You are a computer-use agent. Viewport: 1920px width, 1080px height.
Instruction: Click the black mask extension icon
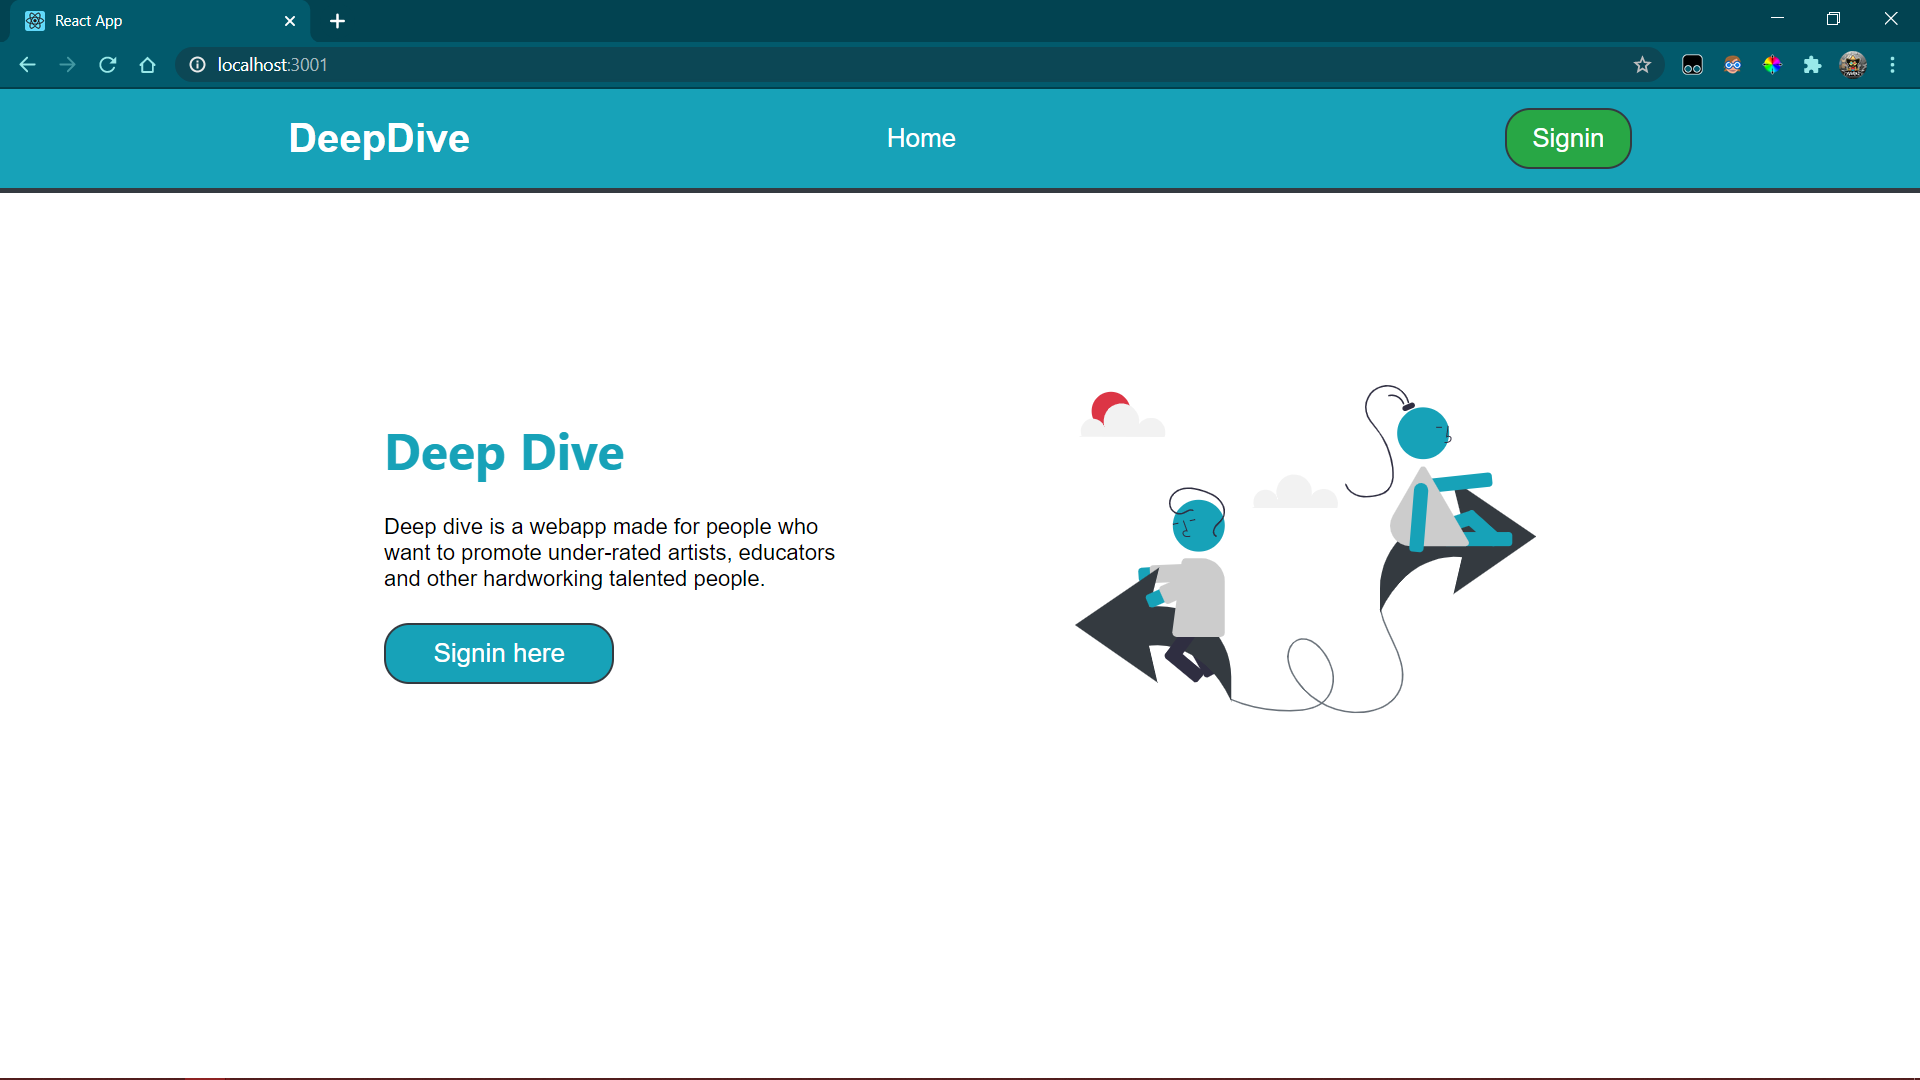[1692, 65]
